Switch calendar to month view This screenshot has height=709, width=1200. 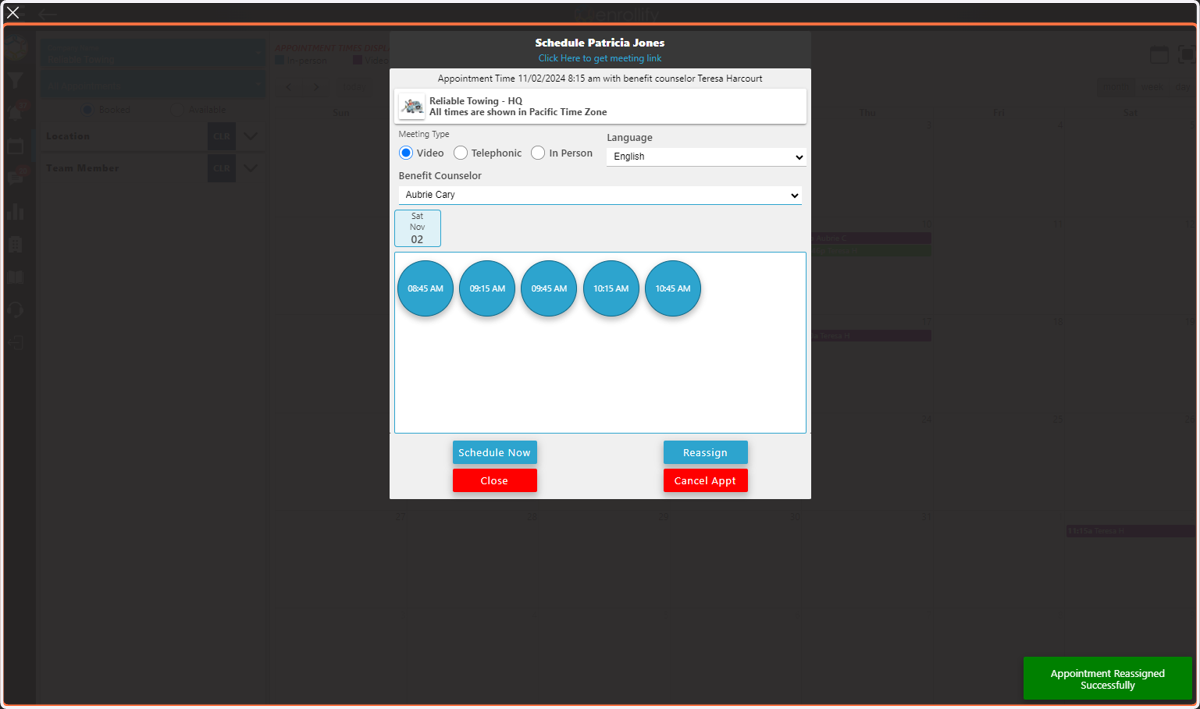(x=1117, y=88)
